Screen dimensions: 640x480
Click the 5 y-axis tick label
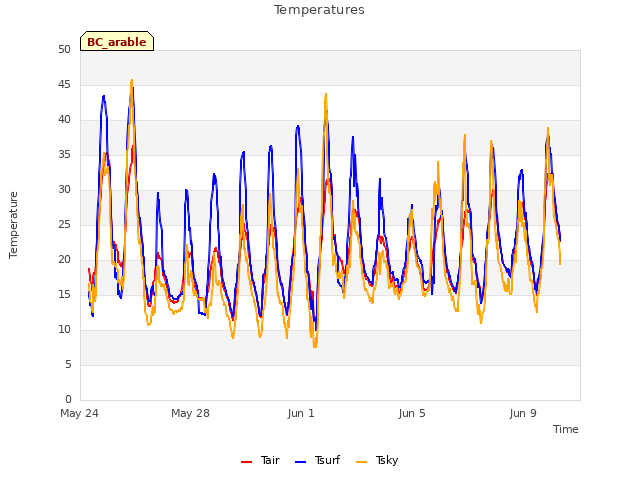pos(68,364)
